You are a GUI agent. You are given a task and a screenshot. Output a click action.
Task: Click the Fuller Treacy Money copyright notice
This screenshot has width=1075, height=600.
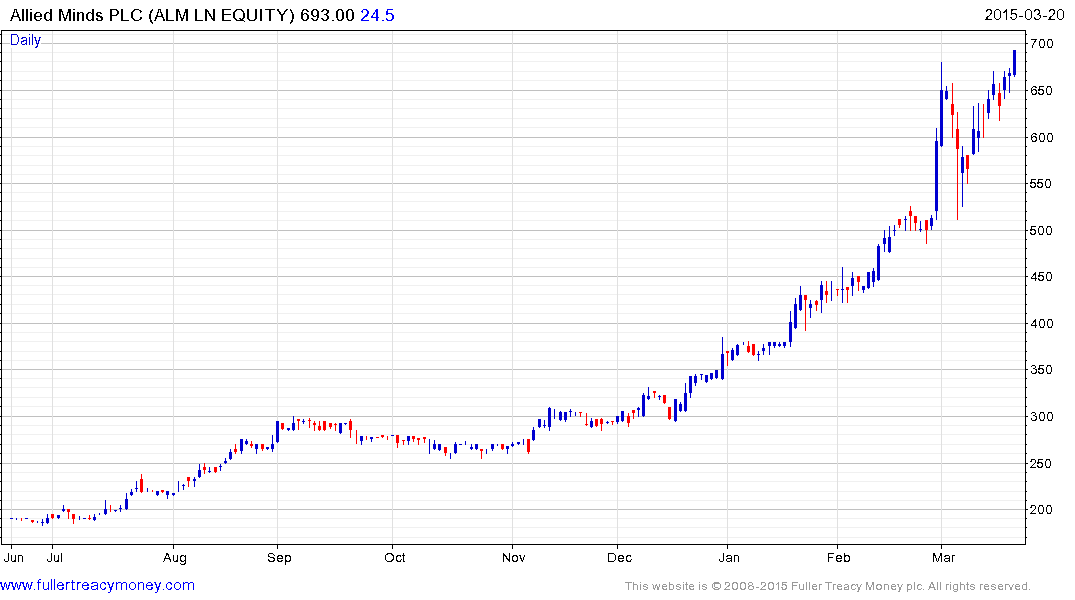coord(827,586)
